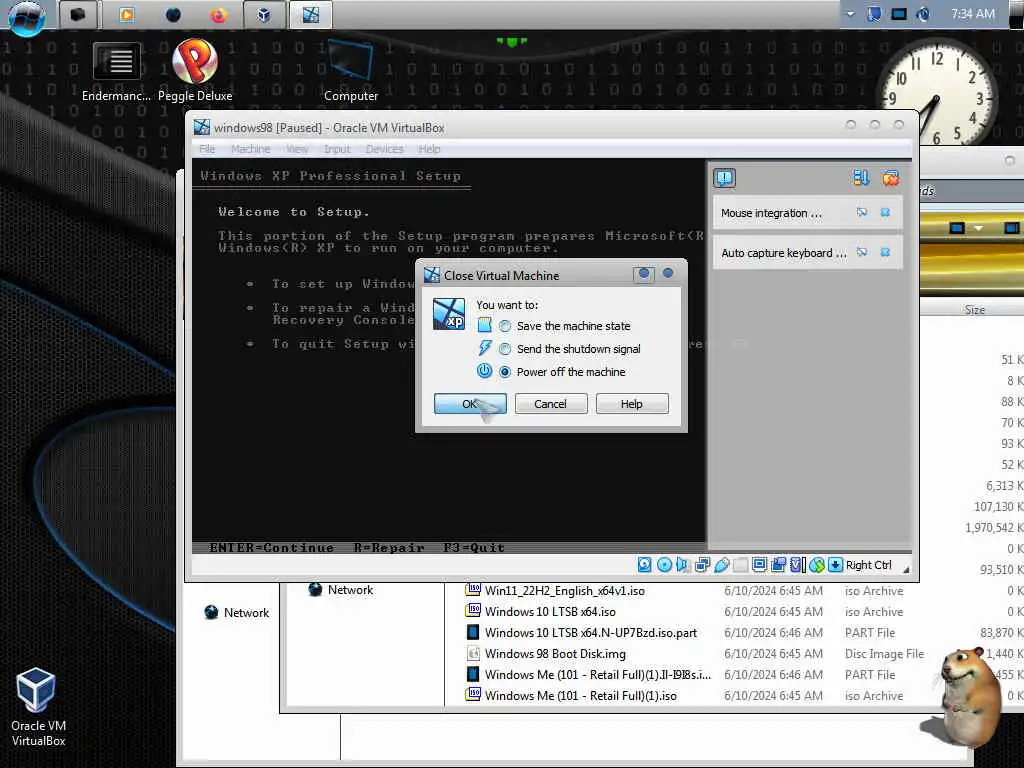Open the View menu
The image size is (1024, 768).
(x=296, y=149)
